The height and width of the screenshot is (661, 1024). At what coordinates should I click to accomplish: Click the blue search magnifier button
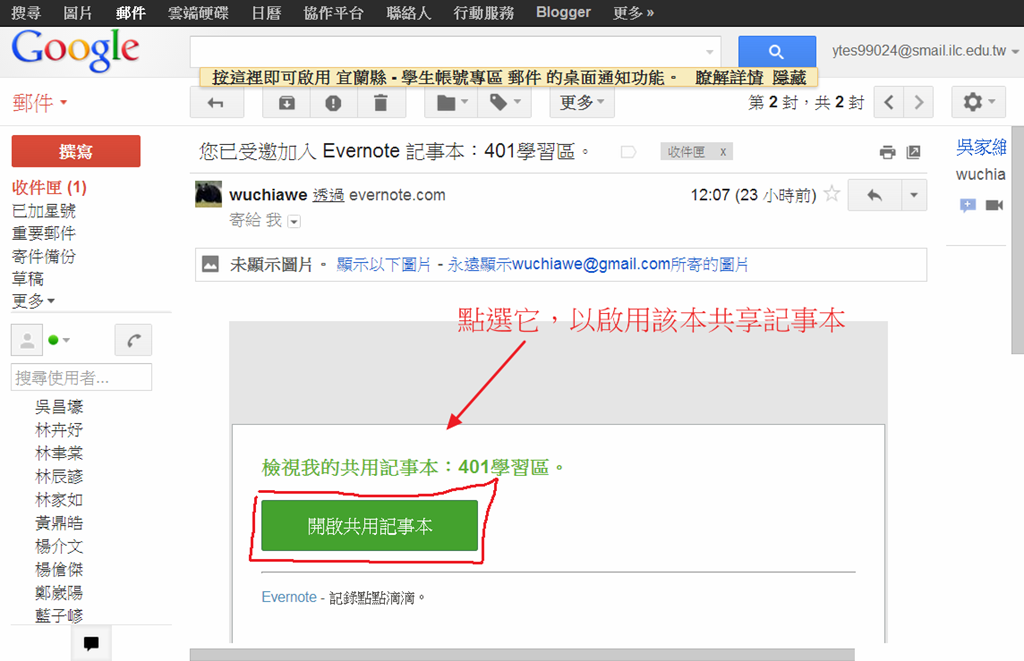point(776,52)
